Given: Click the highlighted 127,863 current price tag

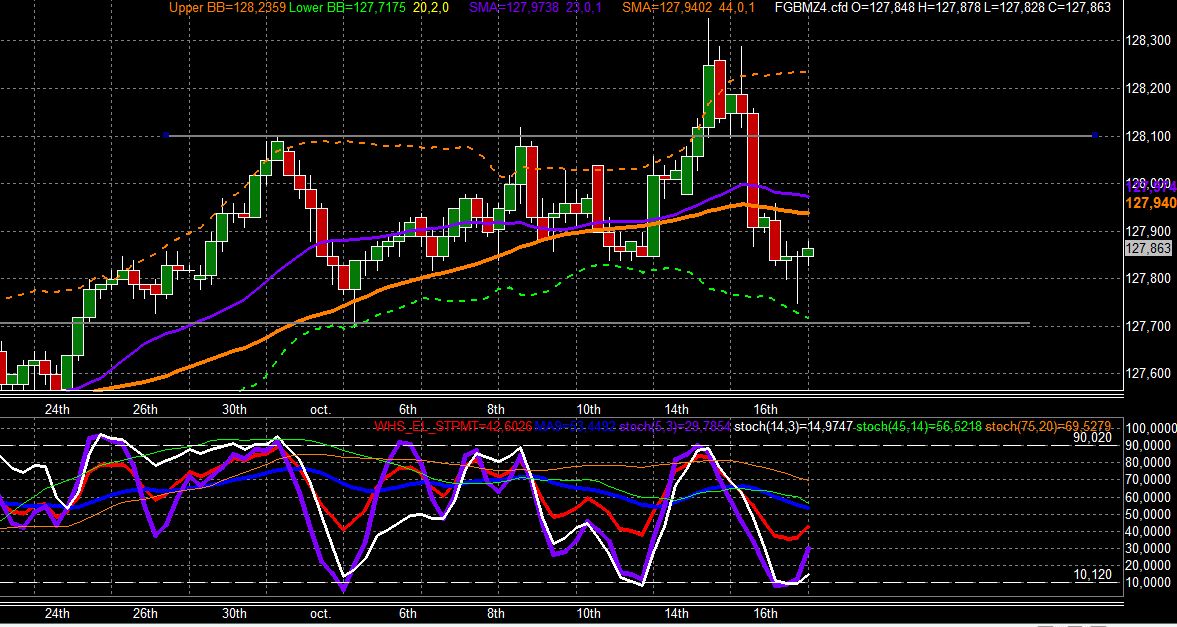Looking at the screenshot, I should pos(1148,249).
